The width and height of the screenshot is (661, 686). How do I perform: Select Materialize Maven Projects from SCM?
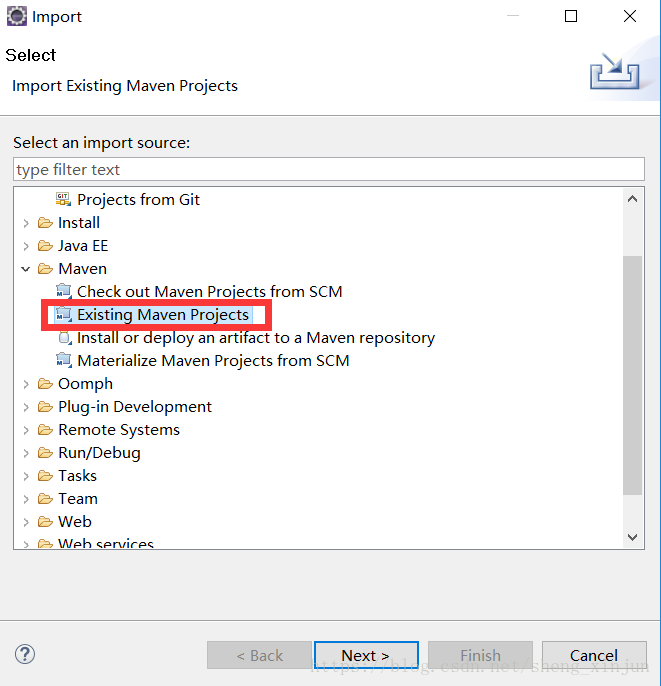[x=213, y=360]
